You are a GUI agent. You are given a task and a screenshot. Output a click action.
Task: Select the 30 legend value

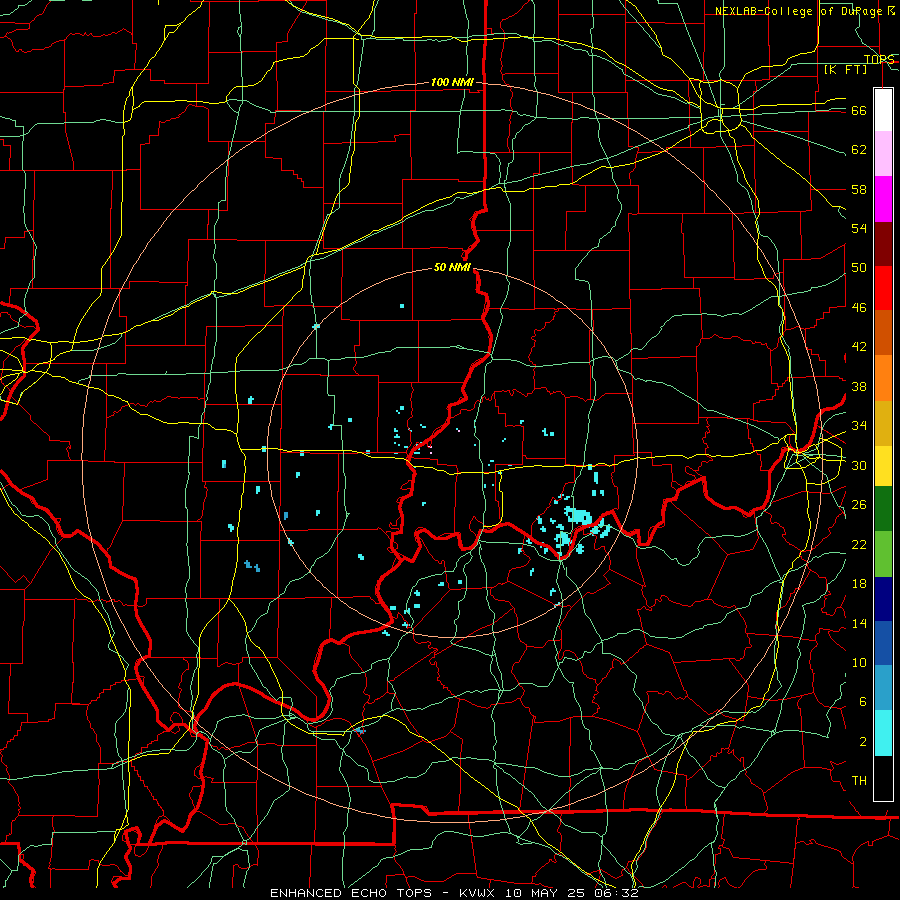pyautogui.click(x=859, y=465)
